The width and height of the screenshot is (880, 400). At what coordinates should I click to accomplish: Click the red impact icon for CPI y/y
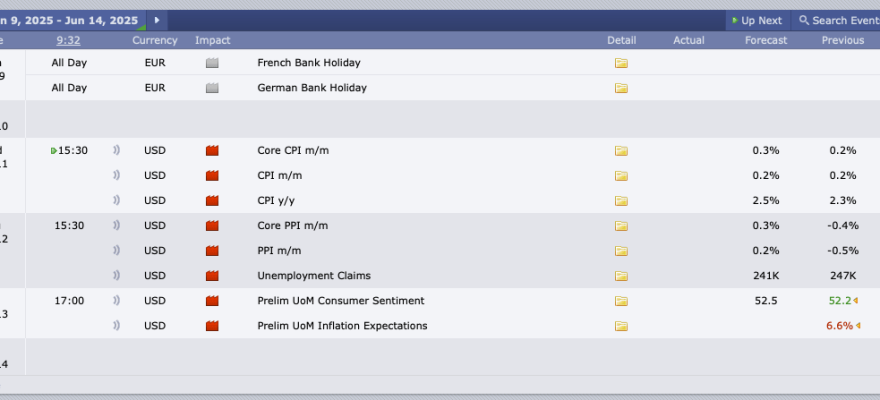(212, 200)
